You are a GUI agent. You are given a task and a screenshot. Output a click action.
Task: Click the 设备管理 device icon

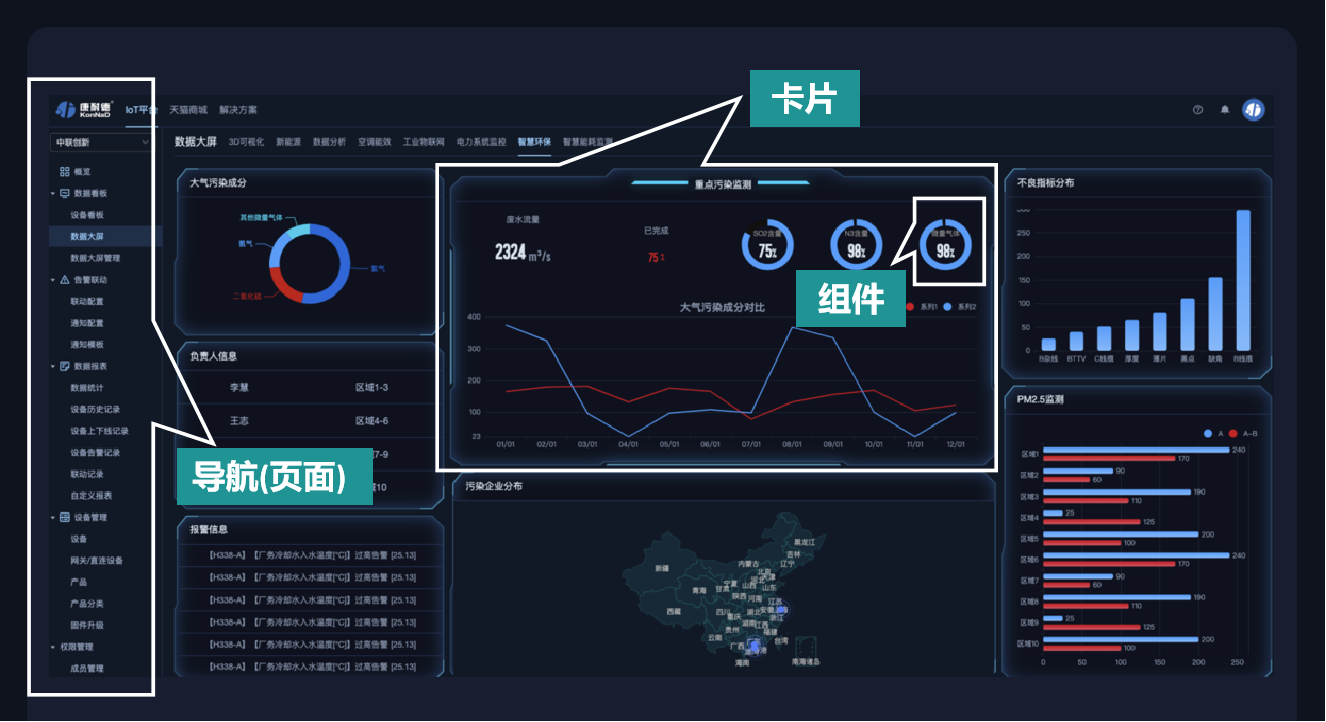[65, 517]
